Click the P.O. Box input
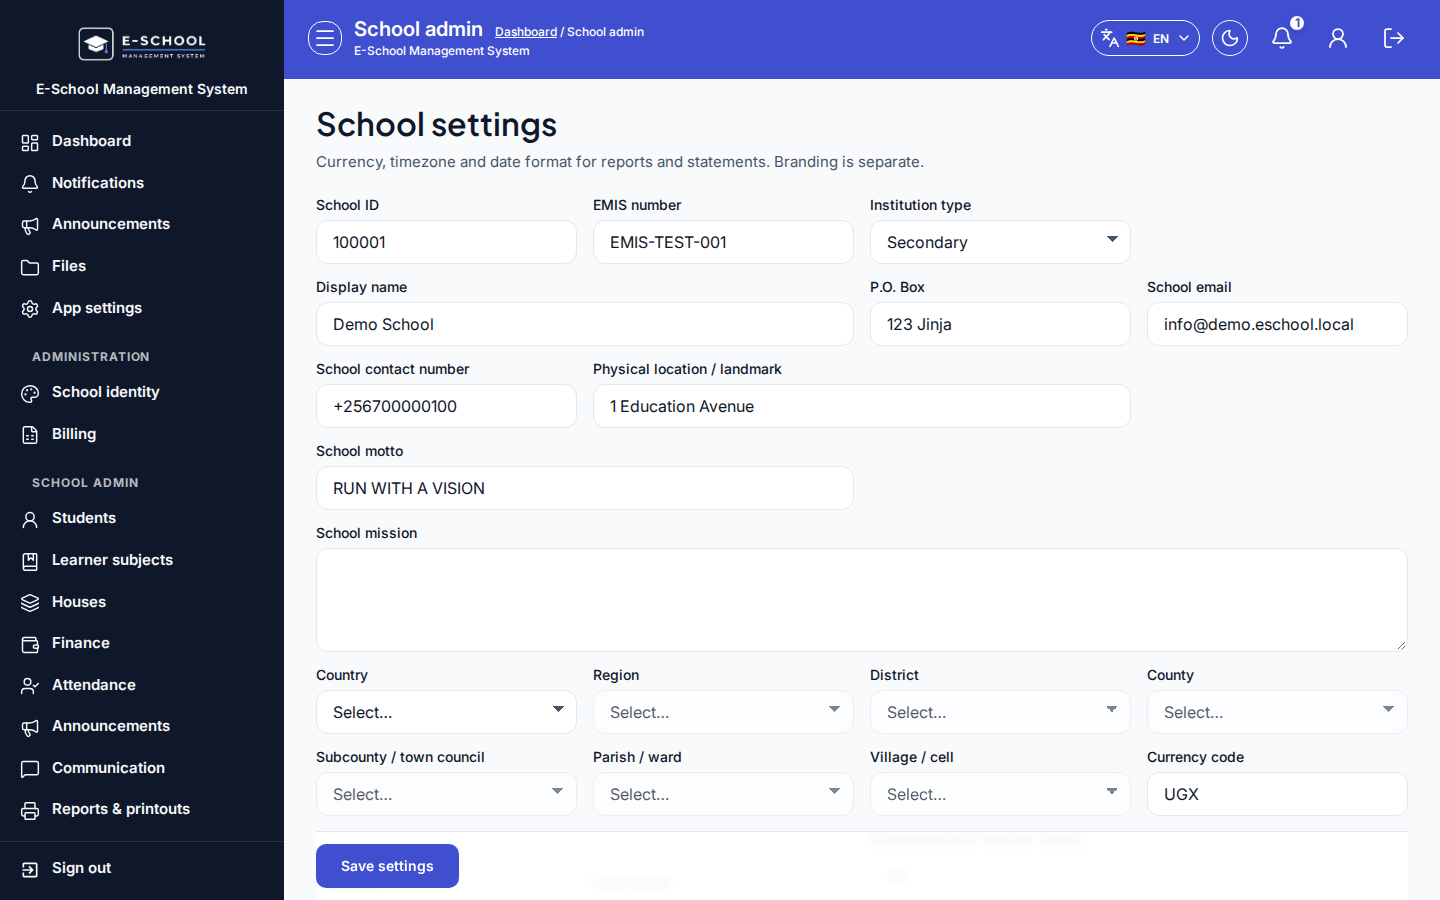 [x=1000, y=324]
